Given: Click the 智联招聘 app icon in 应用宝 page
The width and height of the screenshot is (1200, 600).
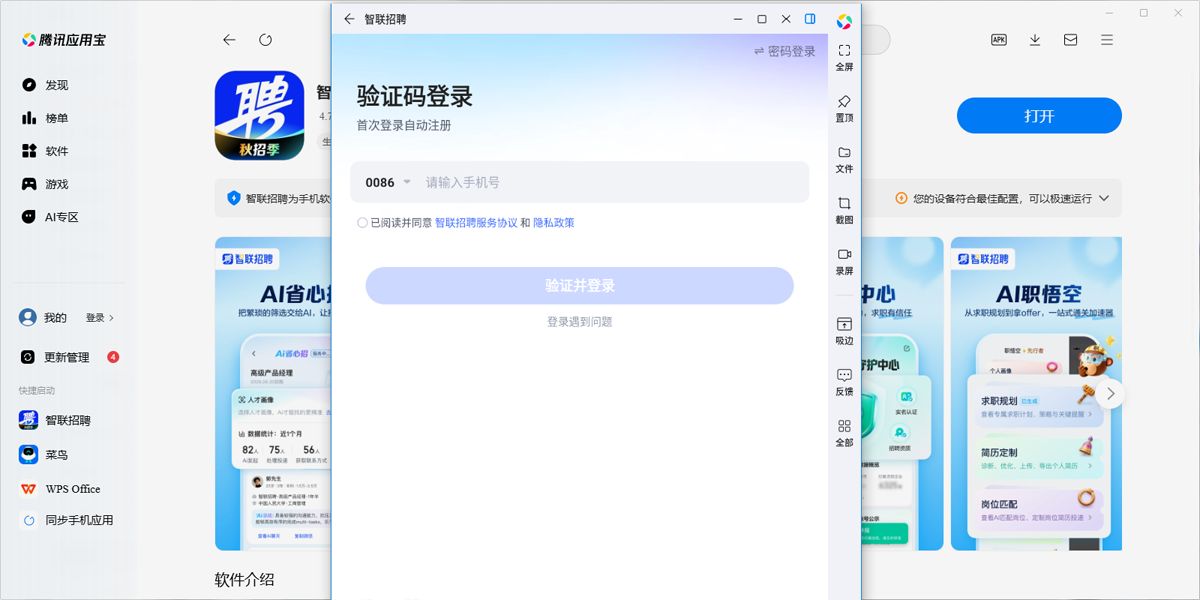Looking at the screenshot, I should click(260, 115).
